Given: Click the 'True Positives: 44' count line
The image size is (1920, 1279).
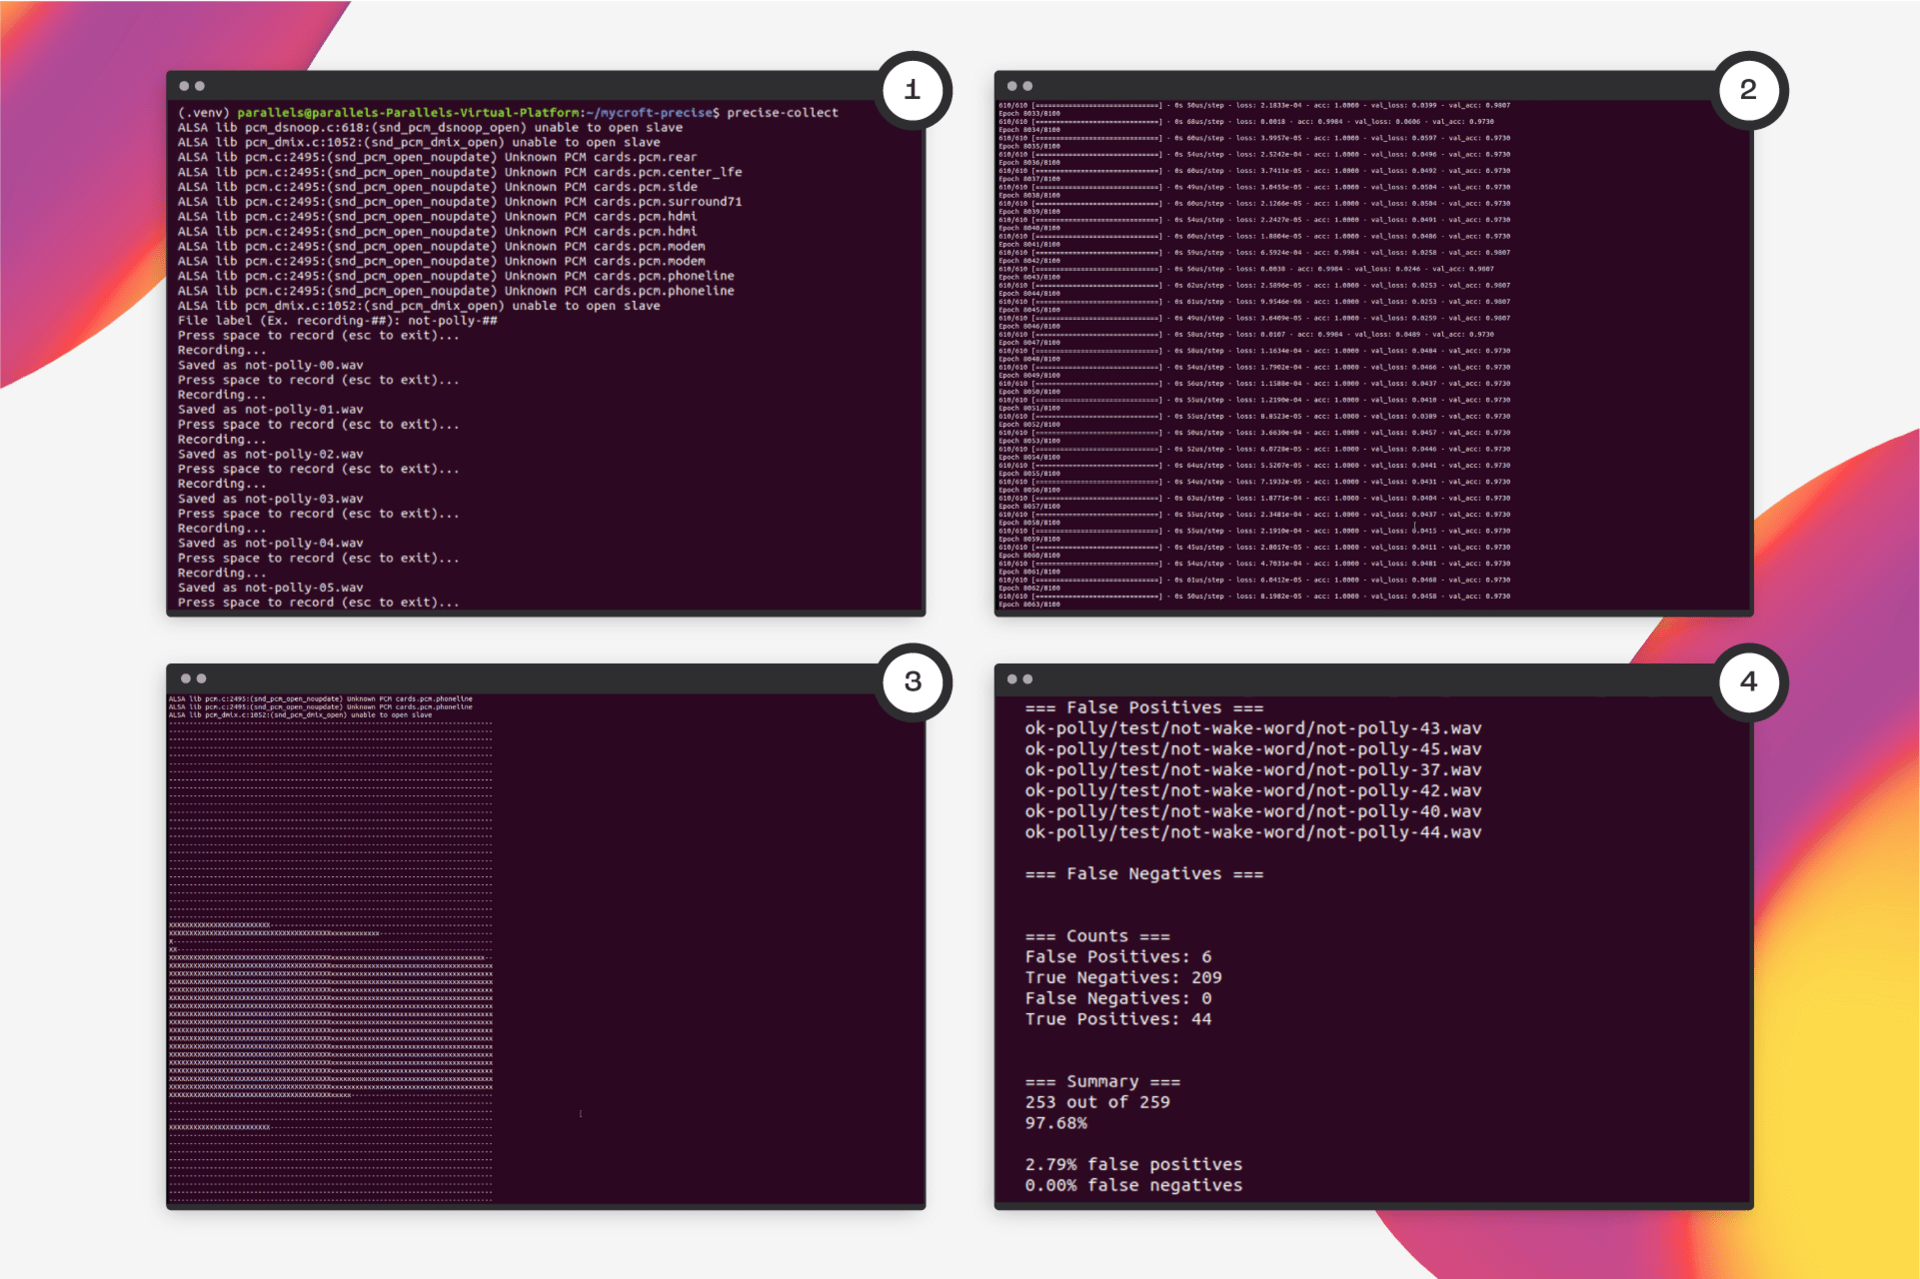Looking at the screenshot, I should (x=1118, y=1019).
